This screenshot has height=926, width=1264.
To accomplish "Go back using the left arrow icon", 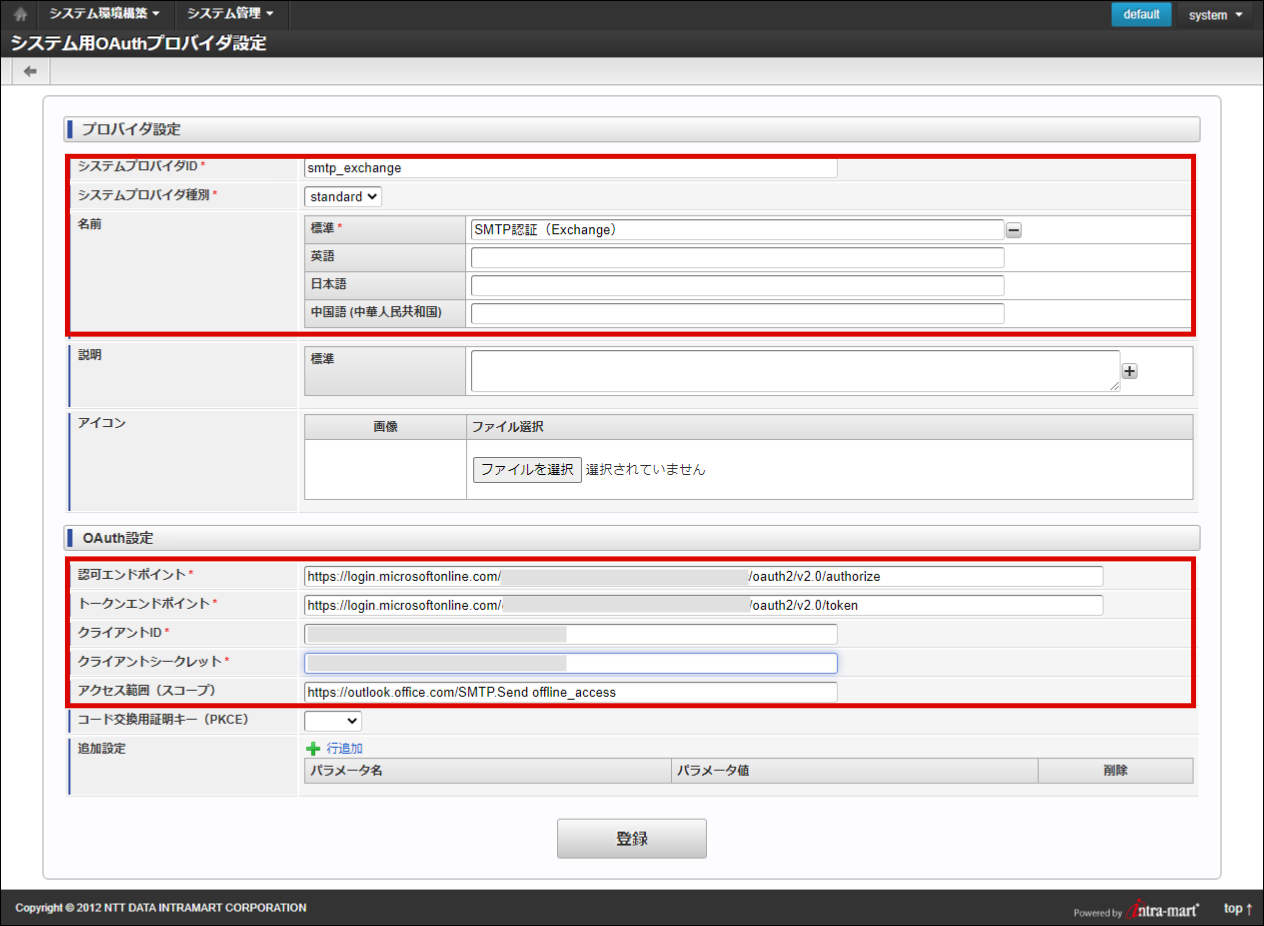I will pyautogui.click(x=30, y=71).
